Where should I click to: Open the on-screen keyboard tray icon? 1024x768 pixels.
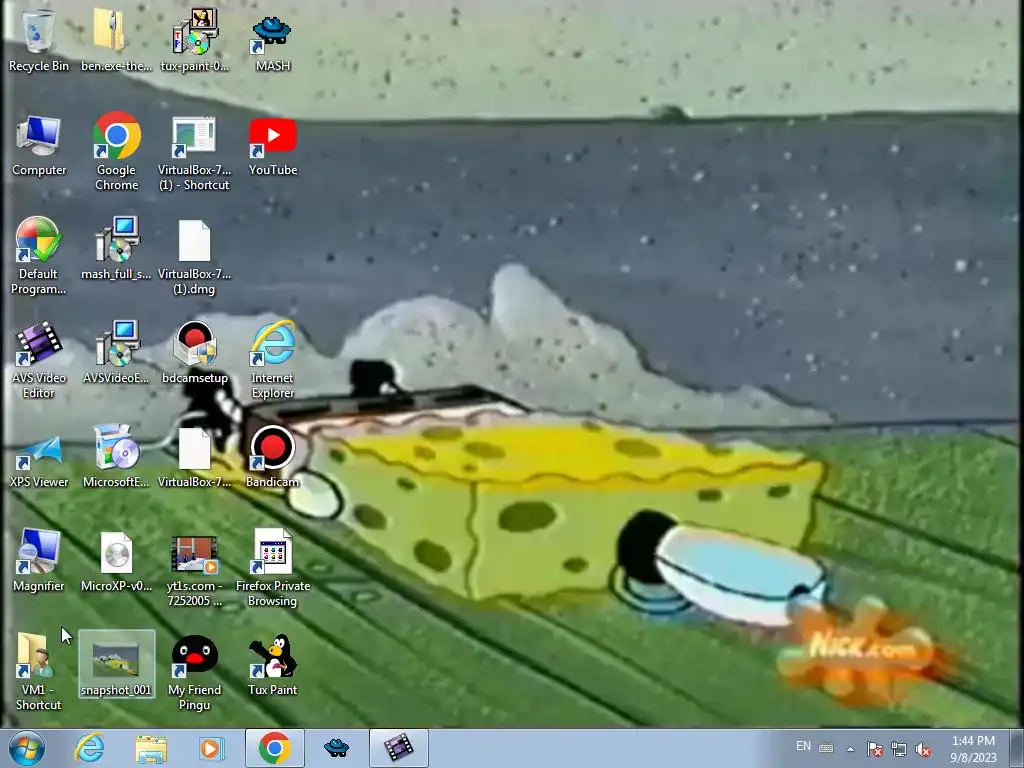[x=825, y=748]
